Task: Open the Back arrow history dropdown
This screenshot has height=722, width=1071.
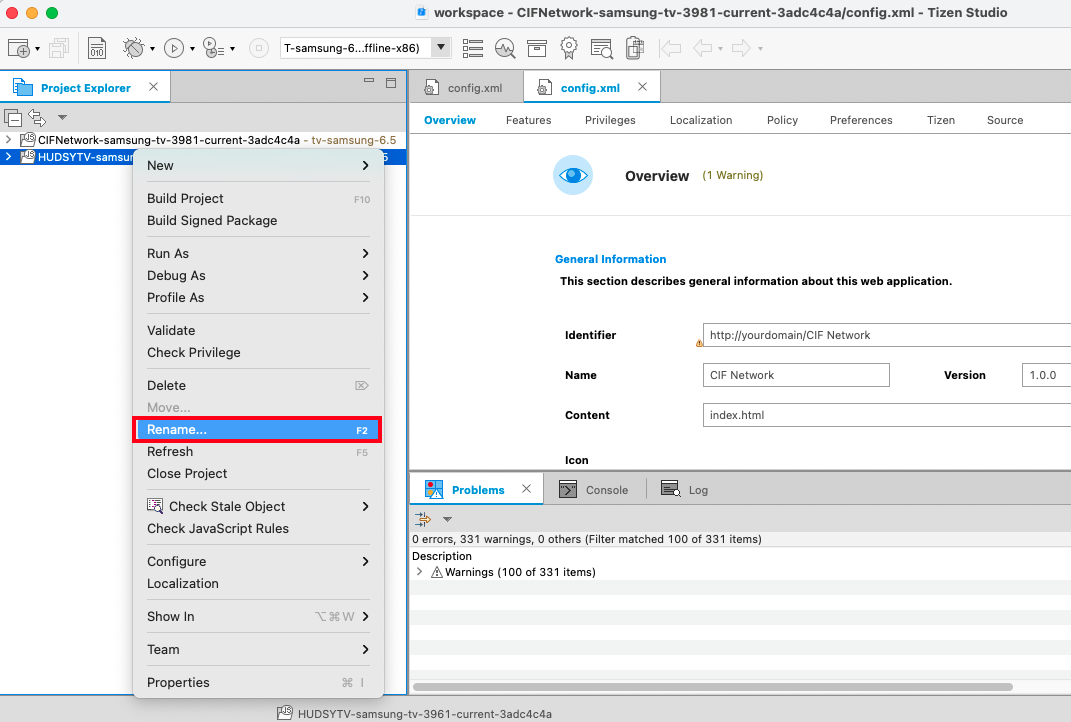Action: 721,48
